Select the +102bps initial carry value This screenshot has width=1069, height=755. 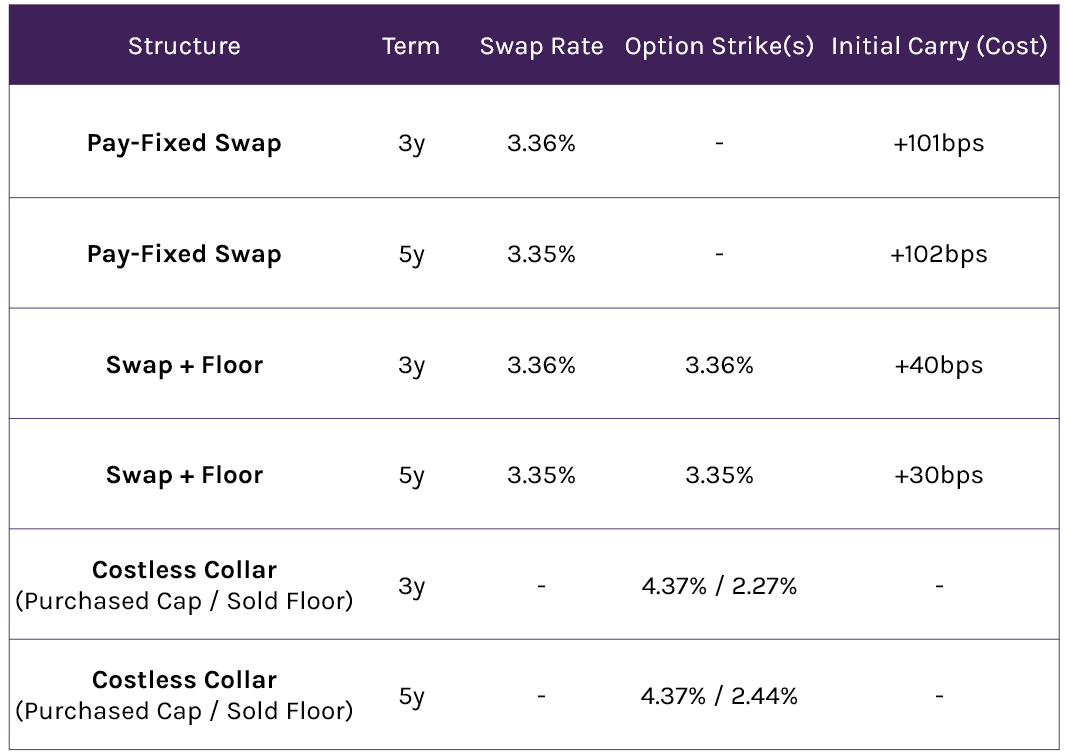(x=939, y=254)
